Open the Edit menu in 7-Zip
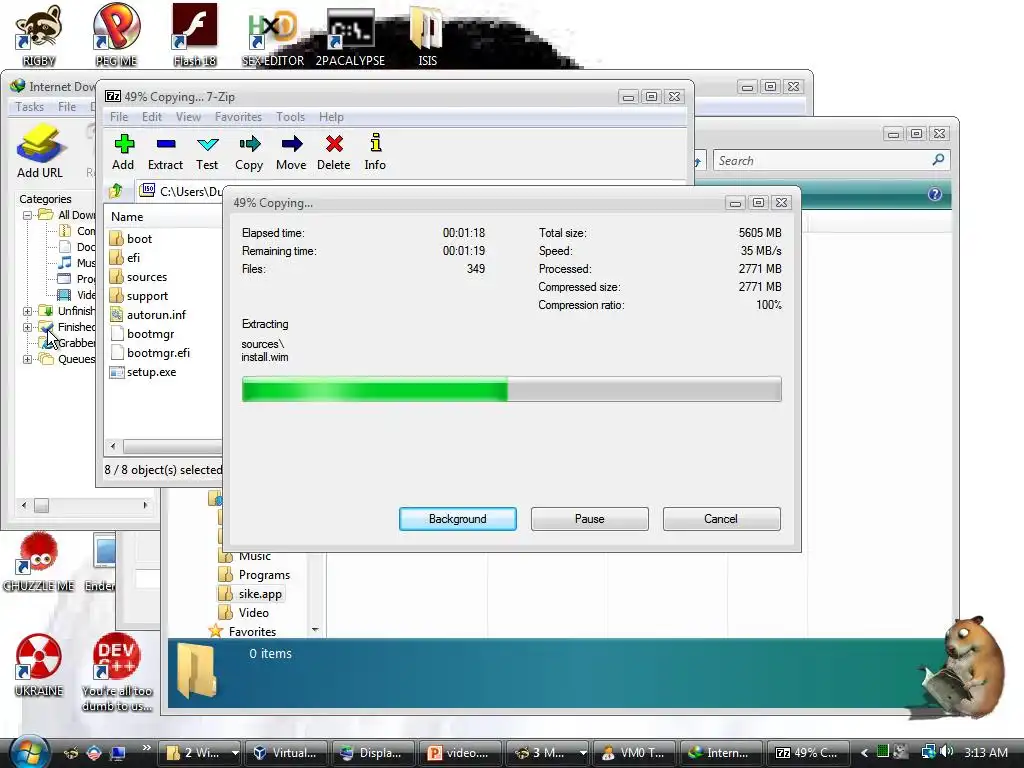Image resolution: width=1024 pixels, height=768 pixels. pyautogui.click(x=152, y=117)
